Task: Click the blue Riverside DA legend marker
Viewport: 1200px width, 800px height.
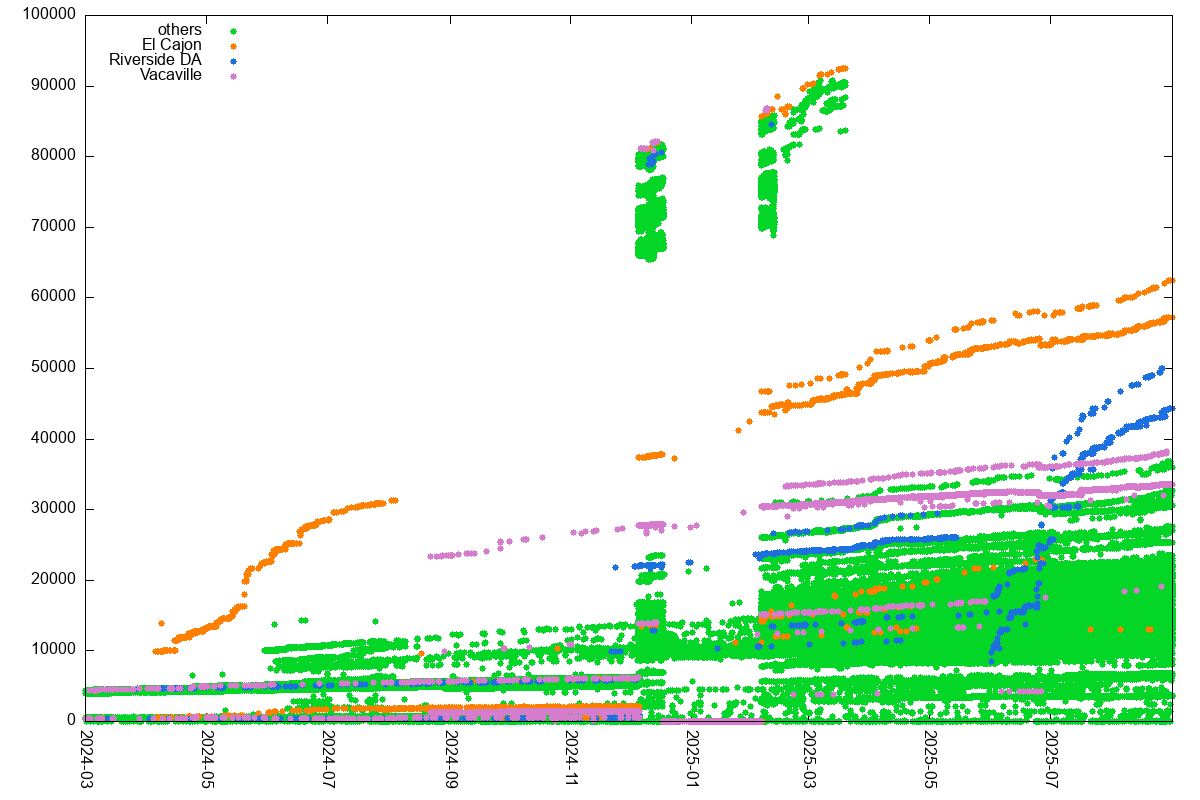Action: tap(233, 60)
